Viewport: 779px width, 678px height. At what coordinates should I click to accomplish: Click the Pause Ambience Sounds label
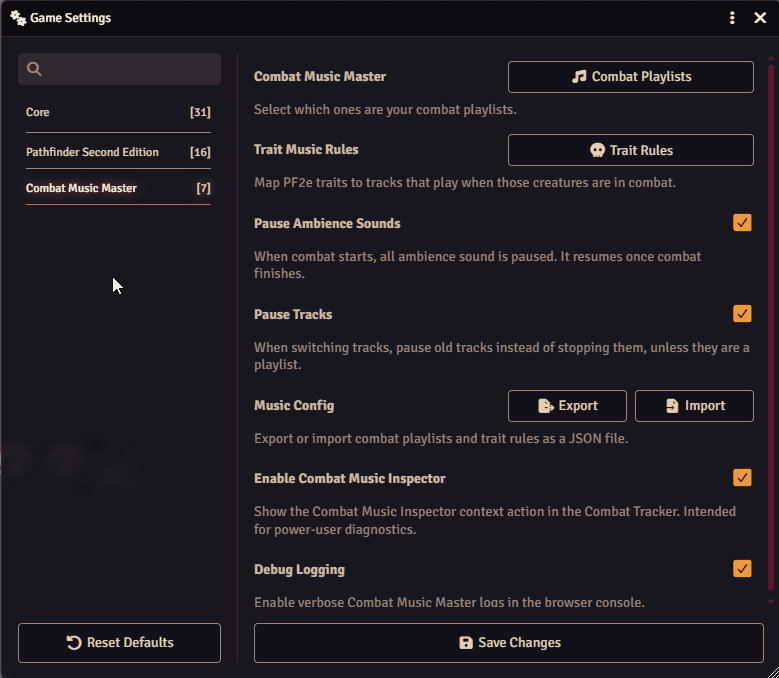pos(327,224)
